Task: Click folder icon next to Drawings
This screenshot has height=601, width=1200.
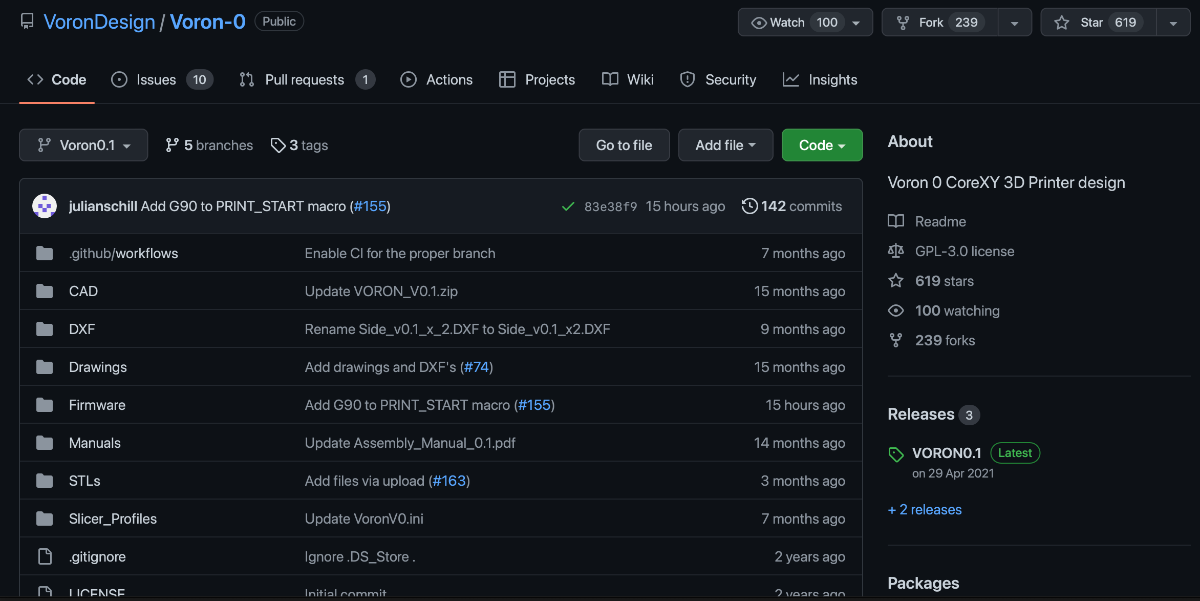Action: [x=44, y=367]
